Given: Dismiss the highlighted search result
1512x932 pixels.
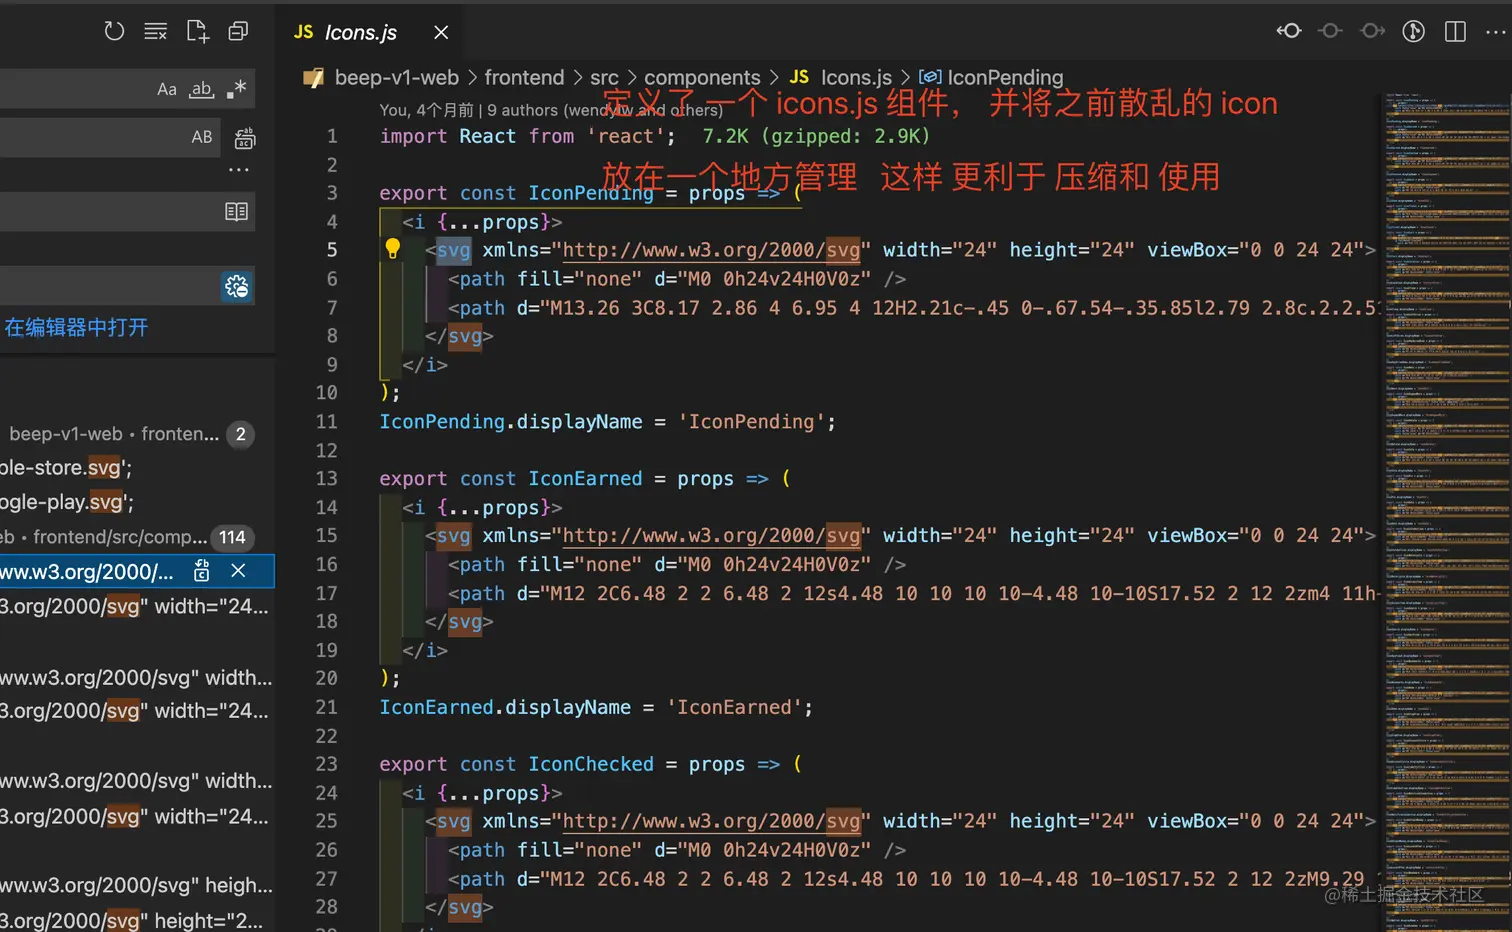Looking at the screenshot, I should coord(238,571).
